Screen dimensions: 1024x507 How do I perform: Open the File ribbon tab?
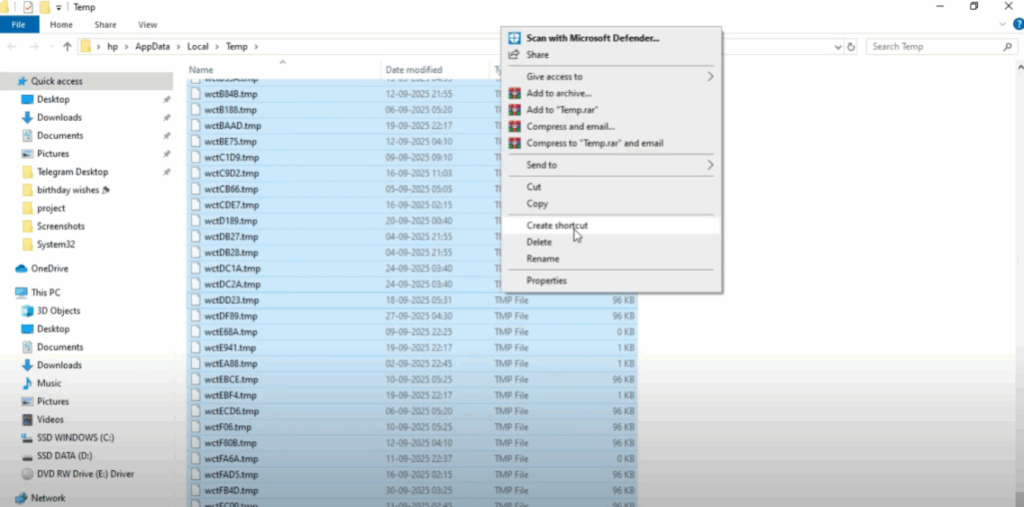(x=19, y=25)
